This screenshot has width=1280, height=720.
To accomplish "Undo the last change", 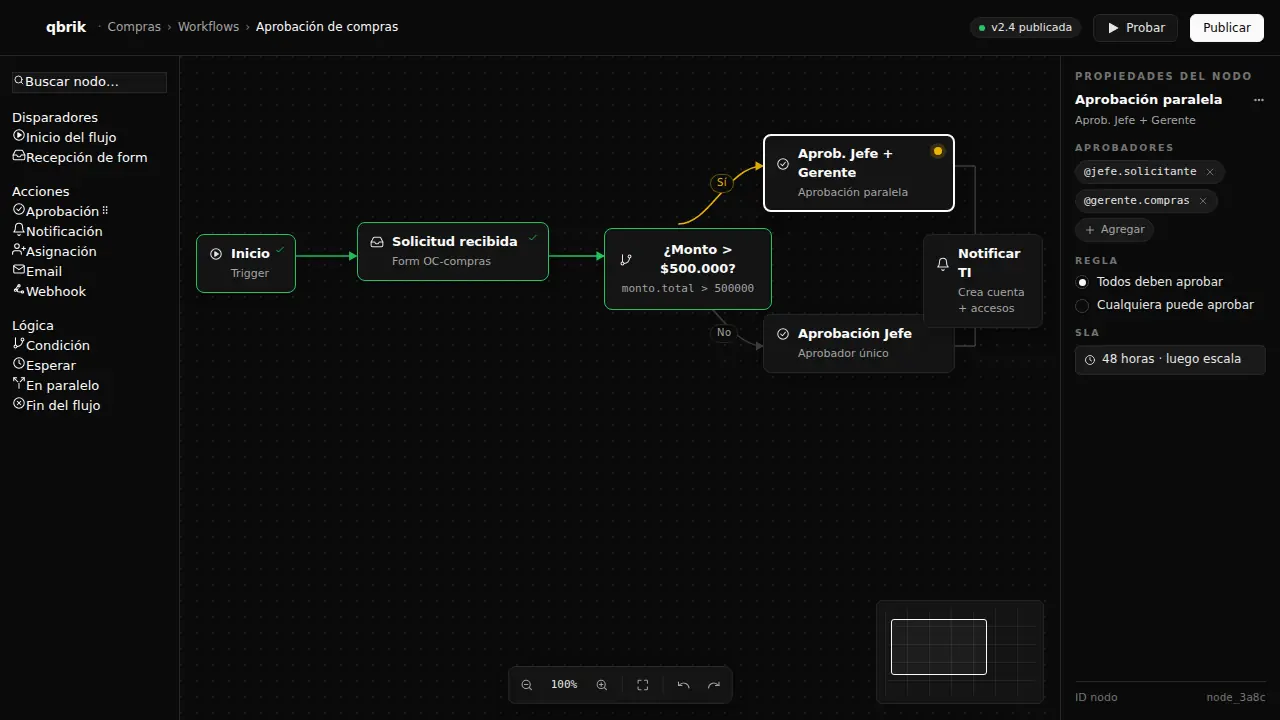I will coord(684,685).
